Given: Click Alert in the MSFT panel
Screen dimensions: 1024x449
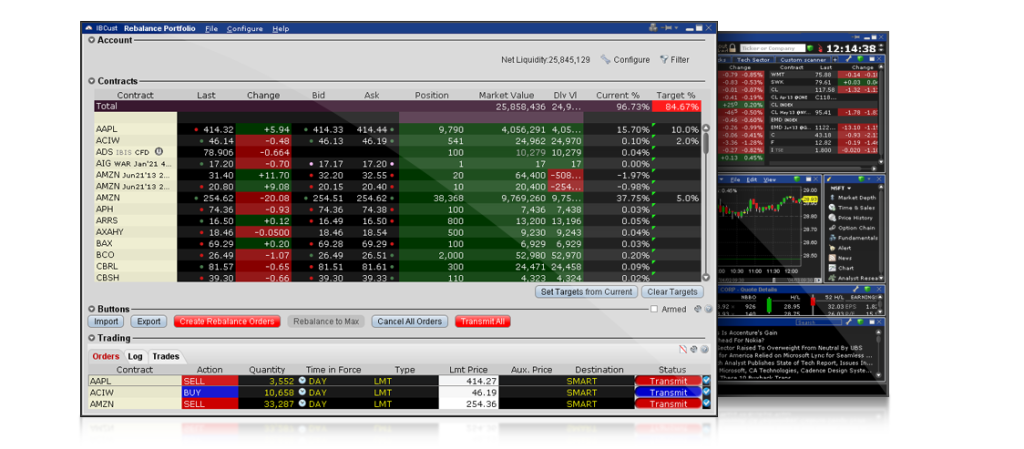Looking at the screenshot, I should pyautogui.click(x=840, y=248).
